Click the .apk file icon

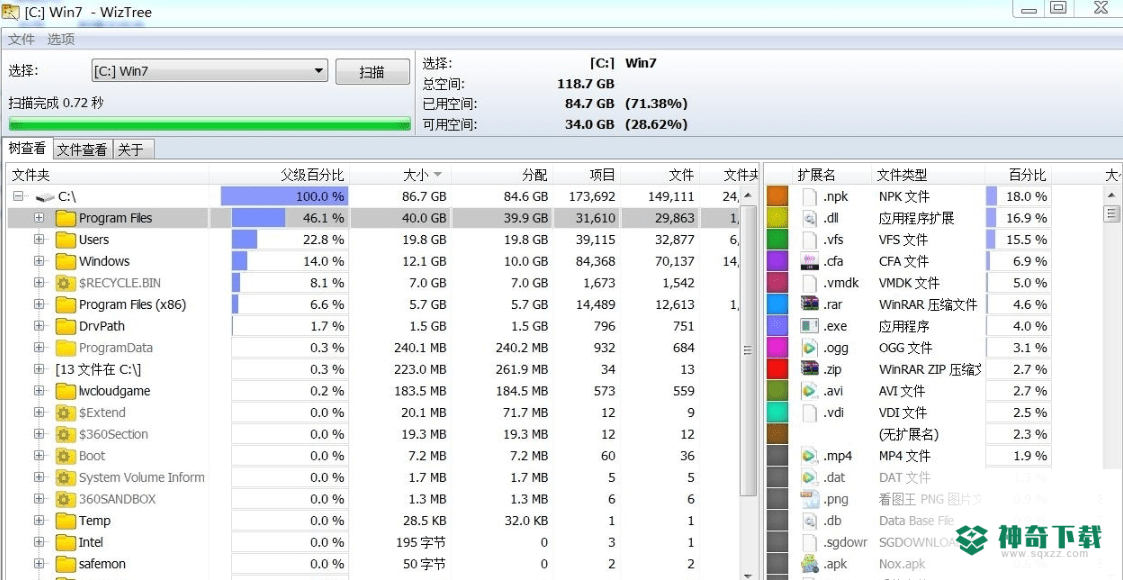pos(809,564)
